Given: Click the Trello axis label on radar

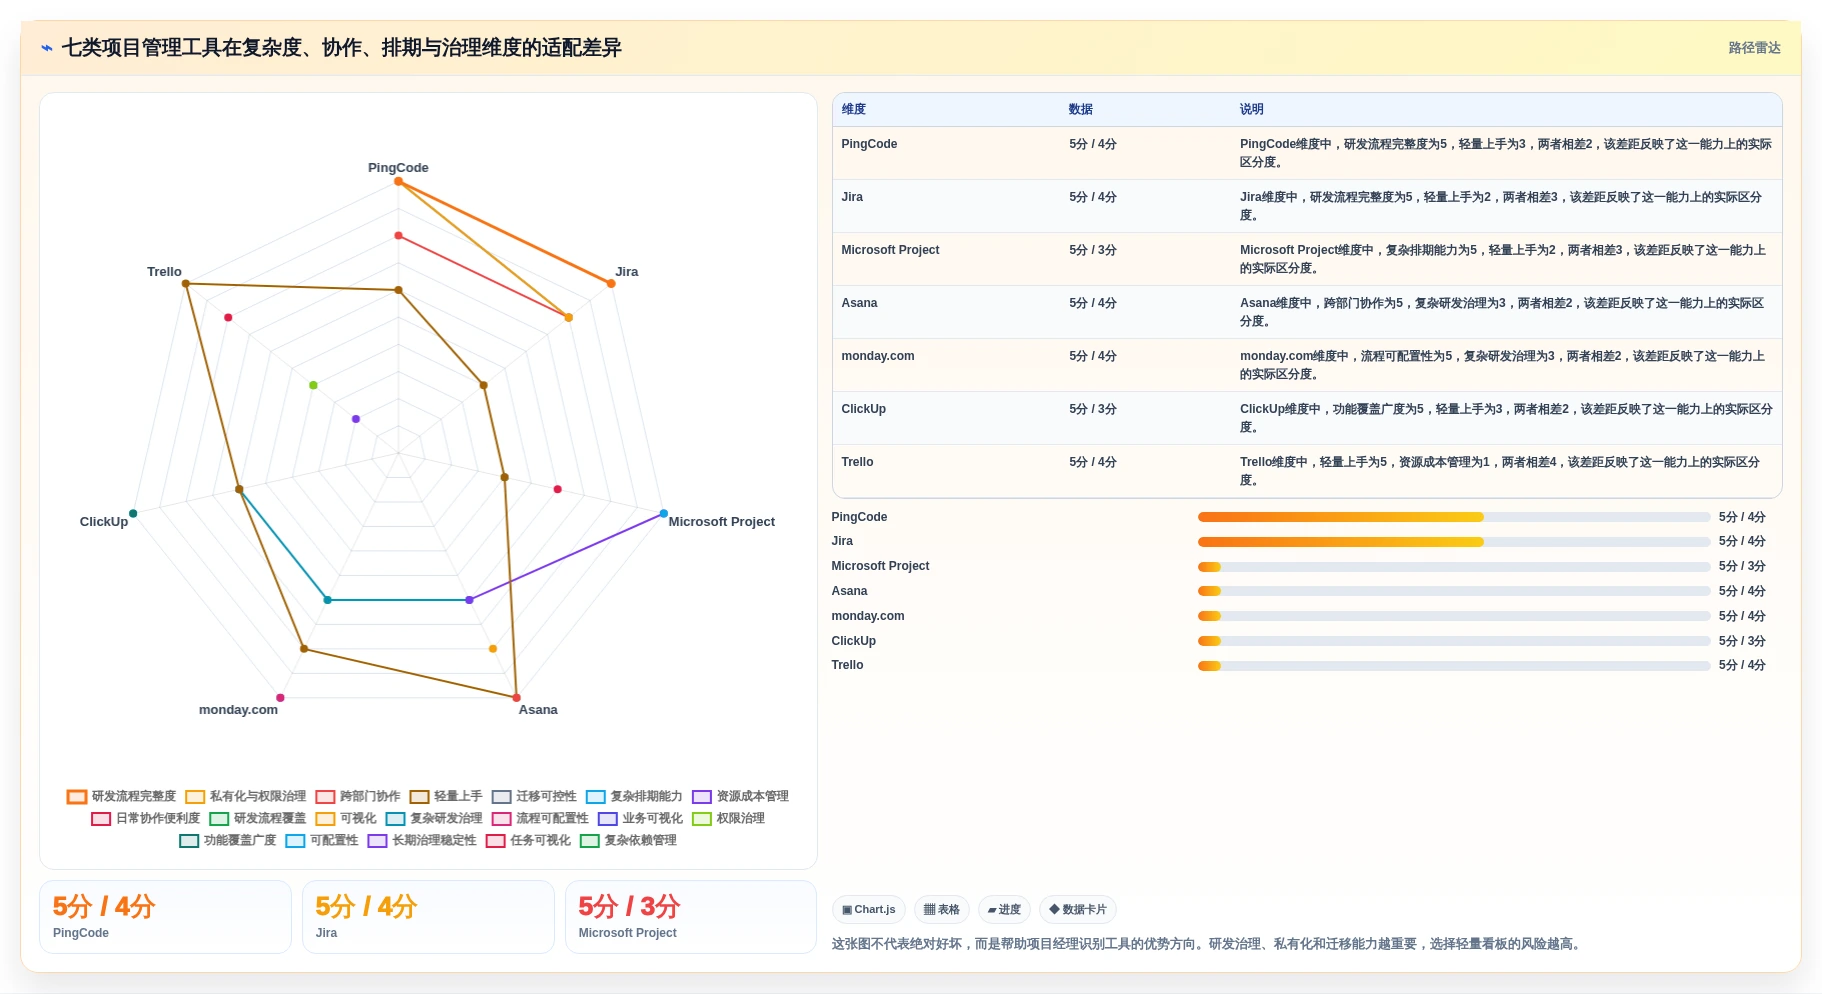Looking at the screenshot, I should click(x=164, y=272).
